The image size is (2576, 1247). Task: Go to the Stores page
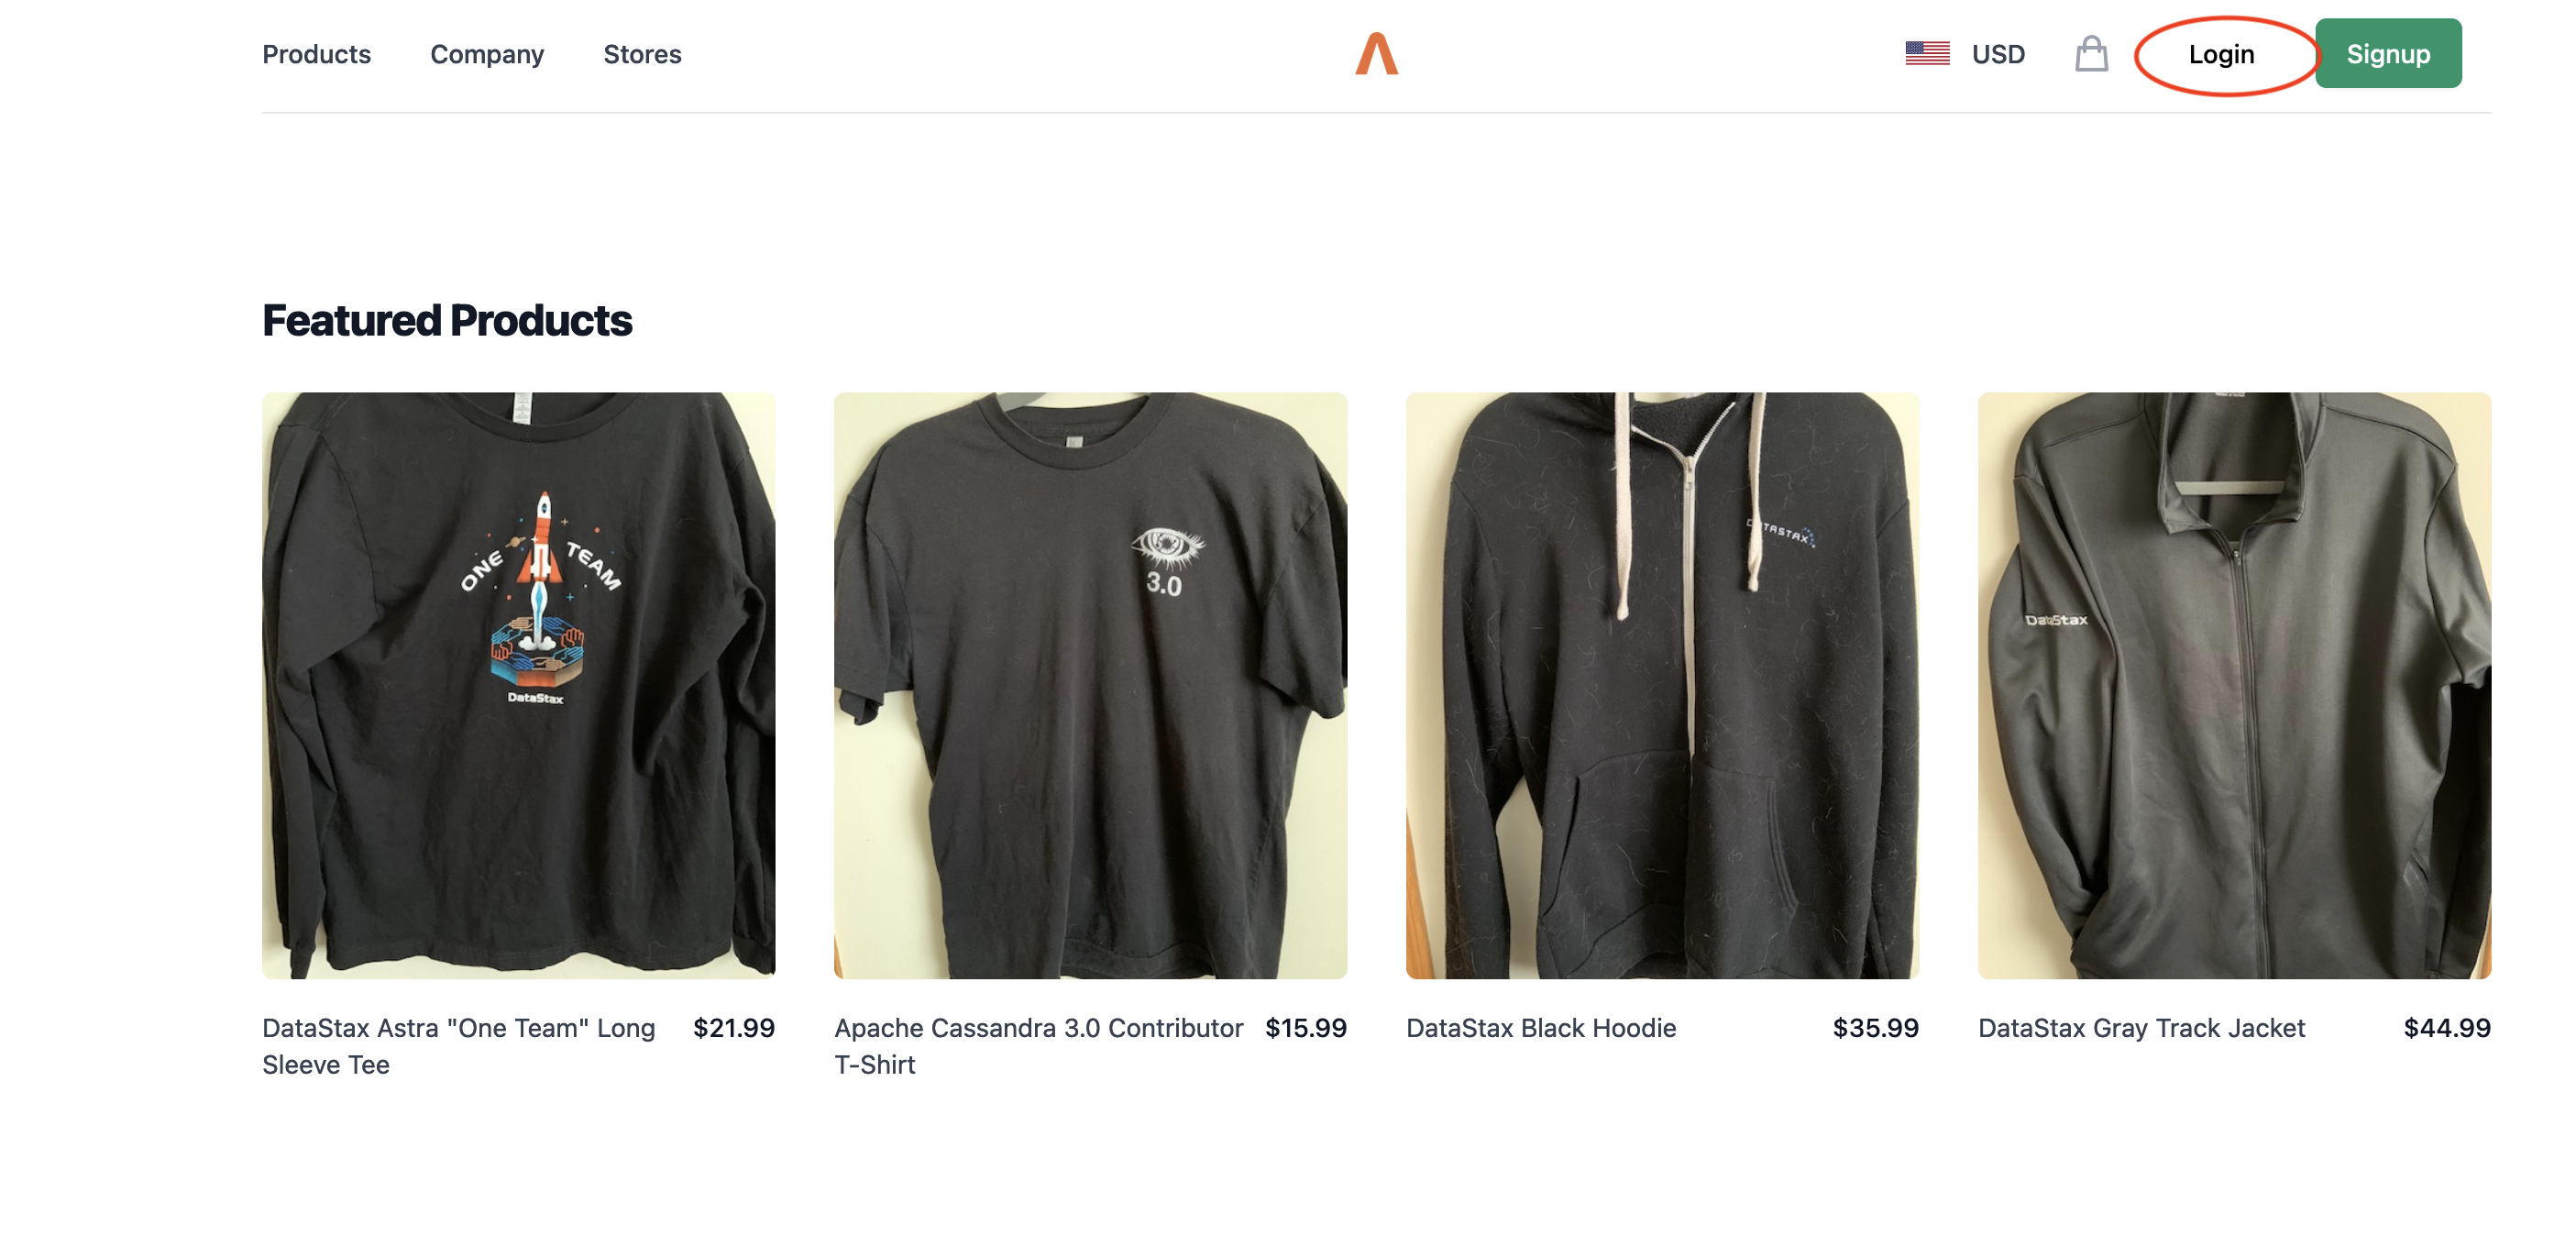pyautogui.click(x=642, y=54)
